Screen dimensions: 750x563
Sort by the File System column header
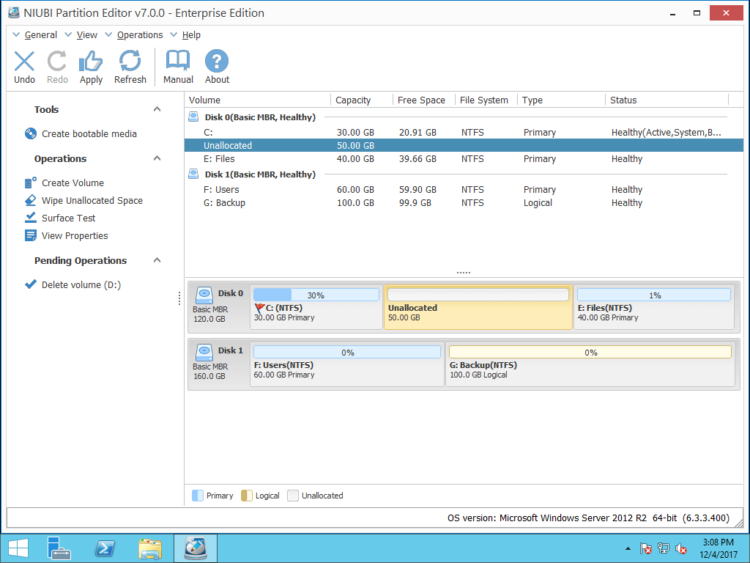coord(486,100)
